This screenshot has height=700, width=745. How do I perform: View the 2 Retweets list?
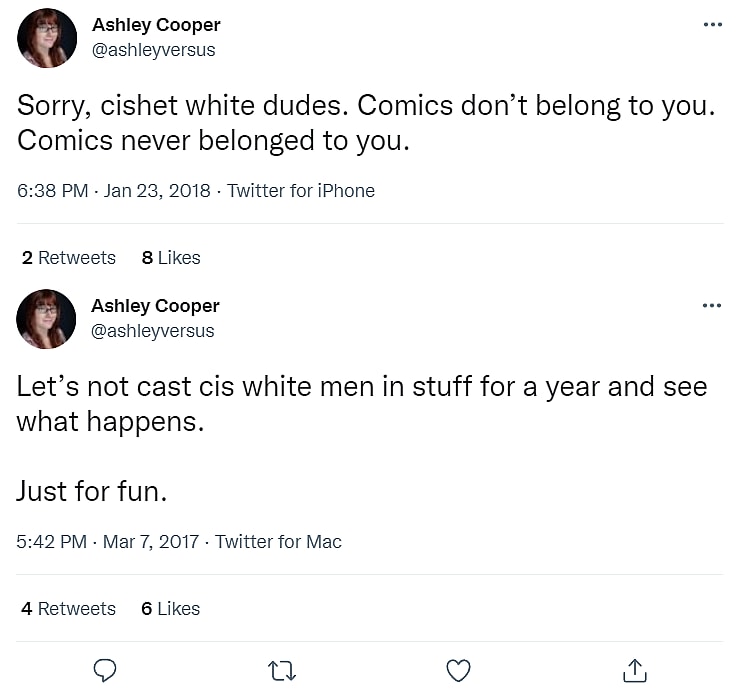(x=69, y=258)
